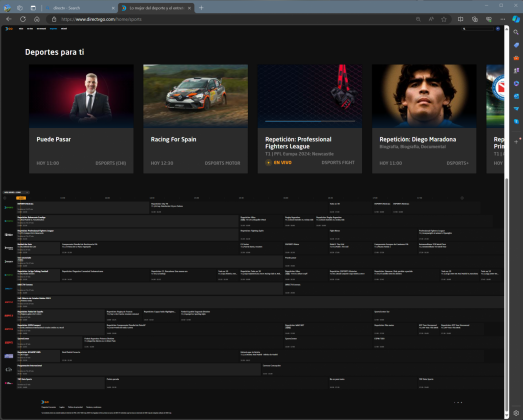Viewport: 523px width, 420px height.
Task: Select the first navigation item after logo
Action: [21, 29]
